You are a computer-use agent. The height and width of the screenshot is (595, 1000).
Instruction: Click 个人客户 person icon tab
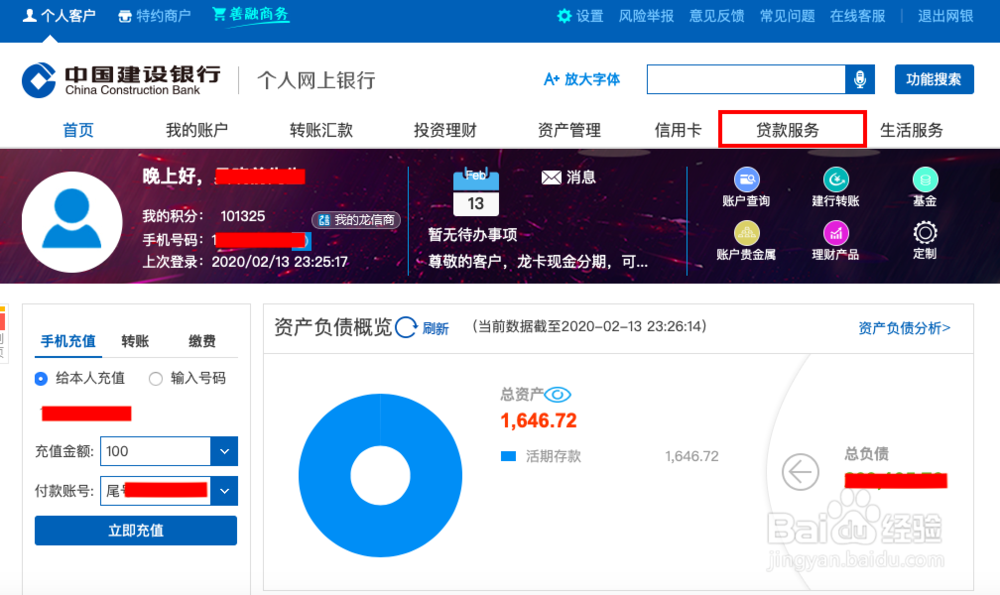coord(59,16)
